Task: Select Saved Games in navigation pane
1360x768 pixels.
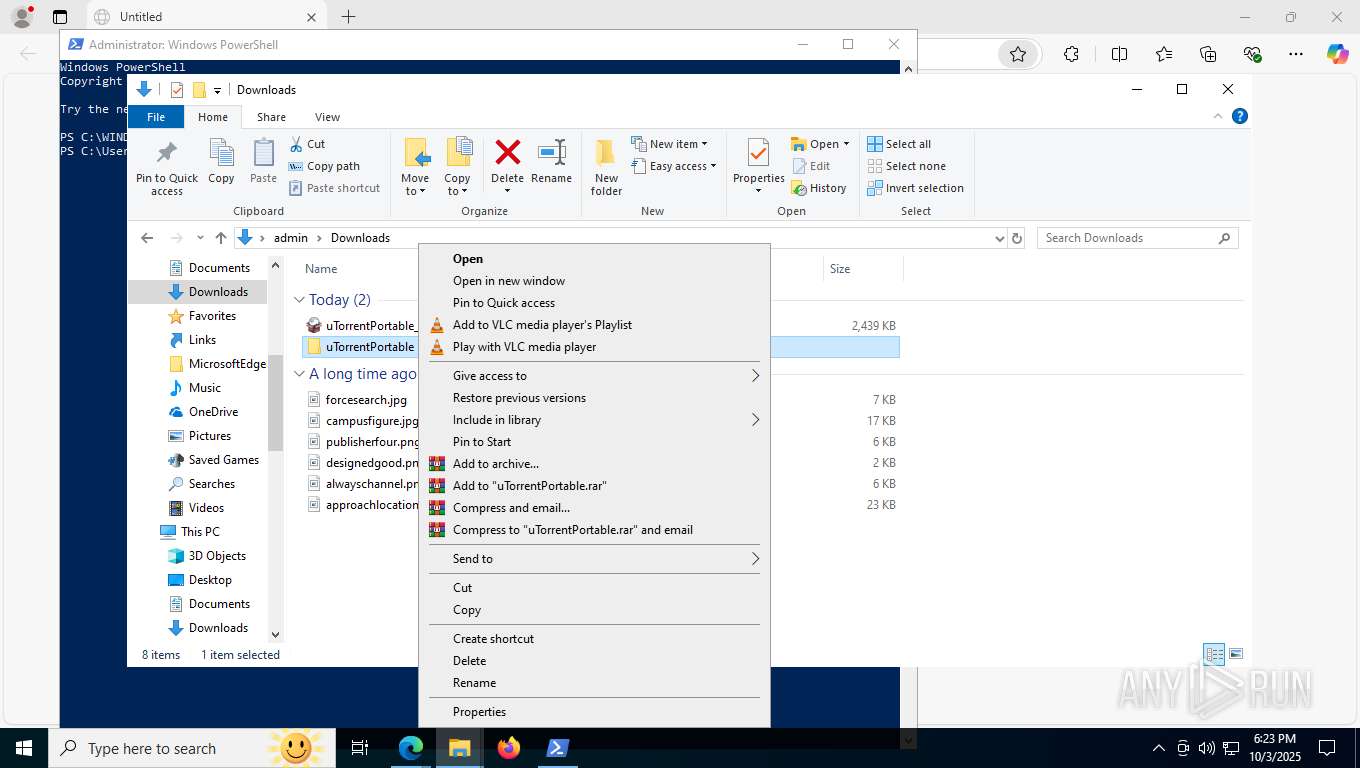Action: coord(223,460)
